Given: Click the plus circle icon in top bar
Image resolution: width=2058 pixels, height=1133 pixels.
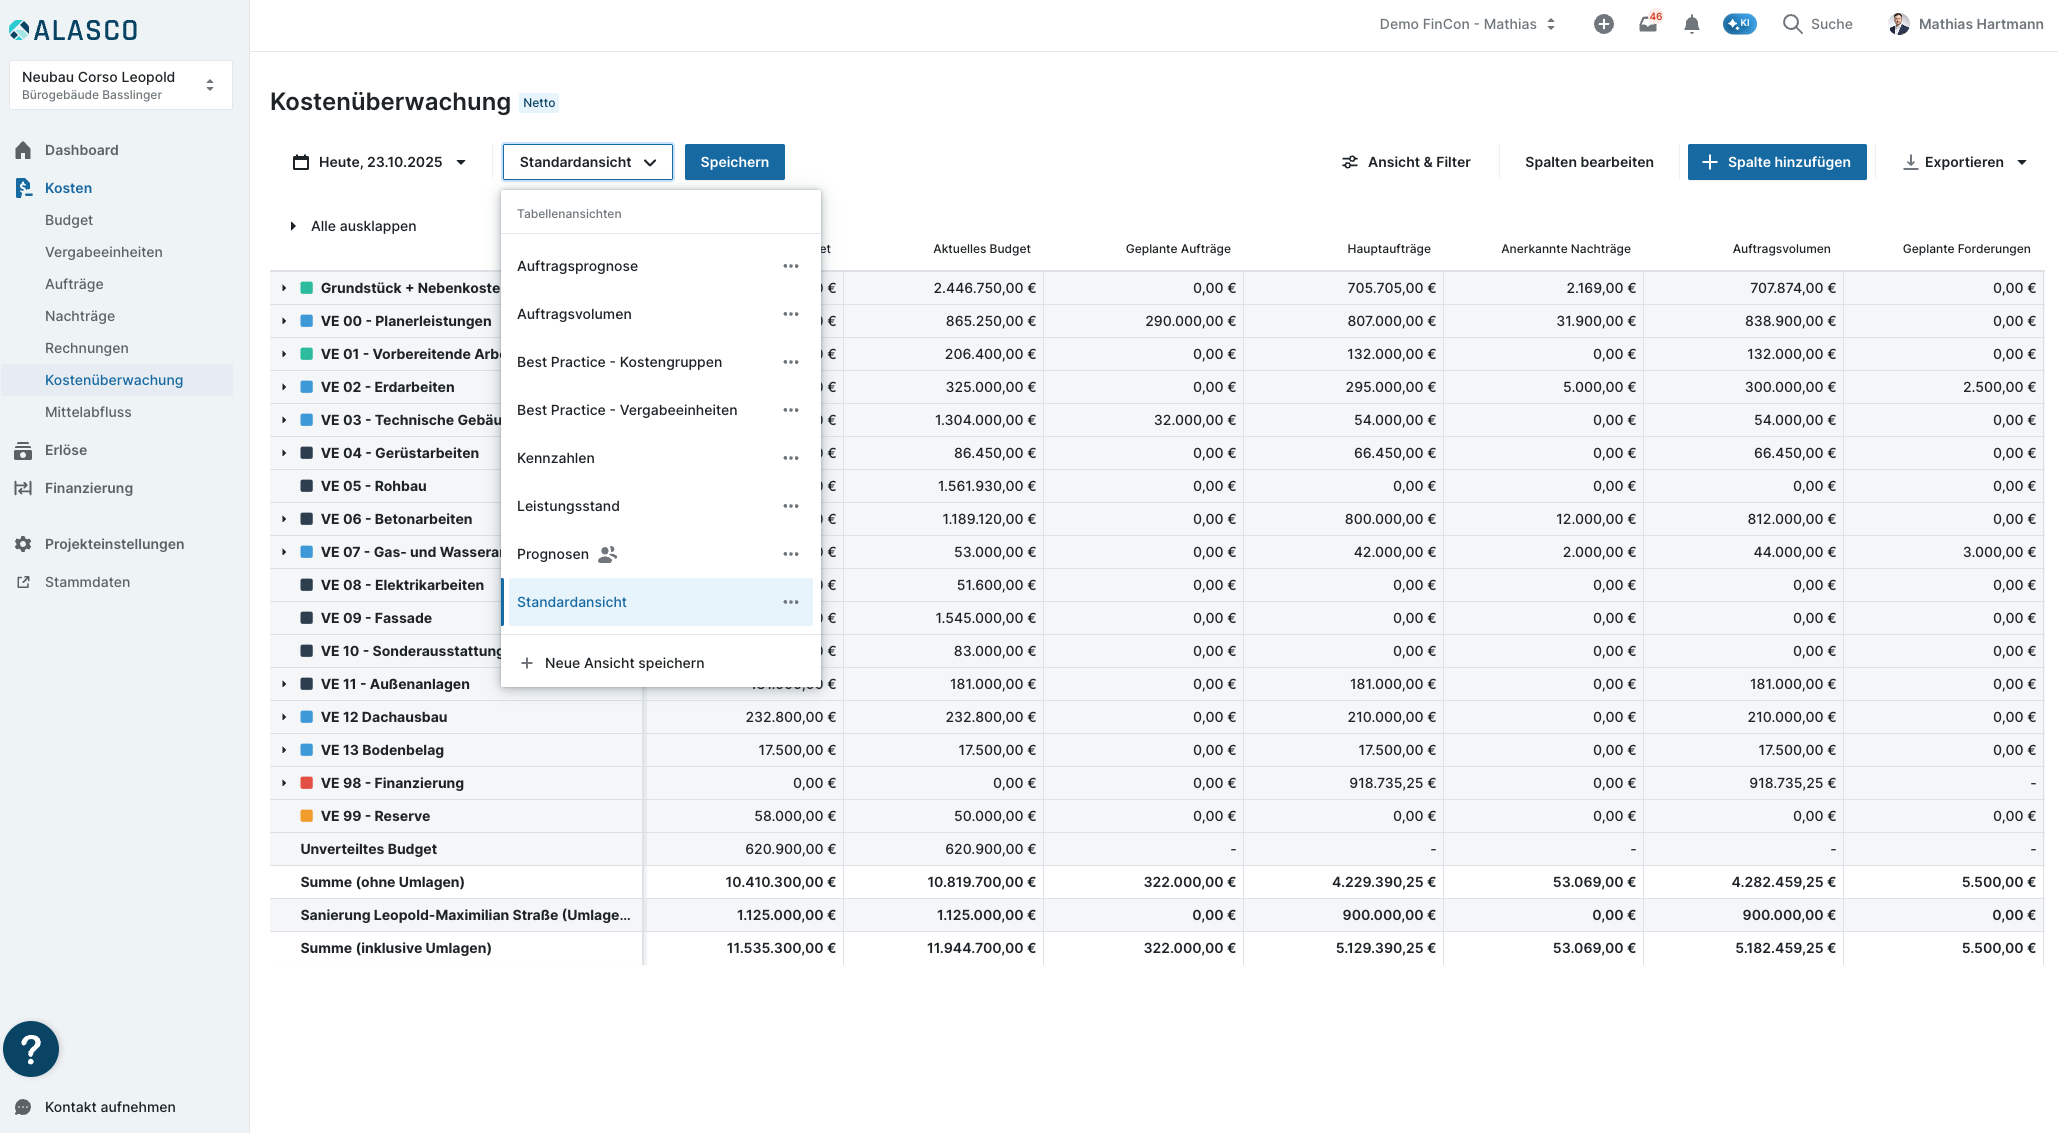Looking at the screenshot, I should 1603,24.
